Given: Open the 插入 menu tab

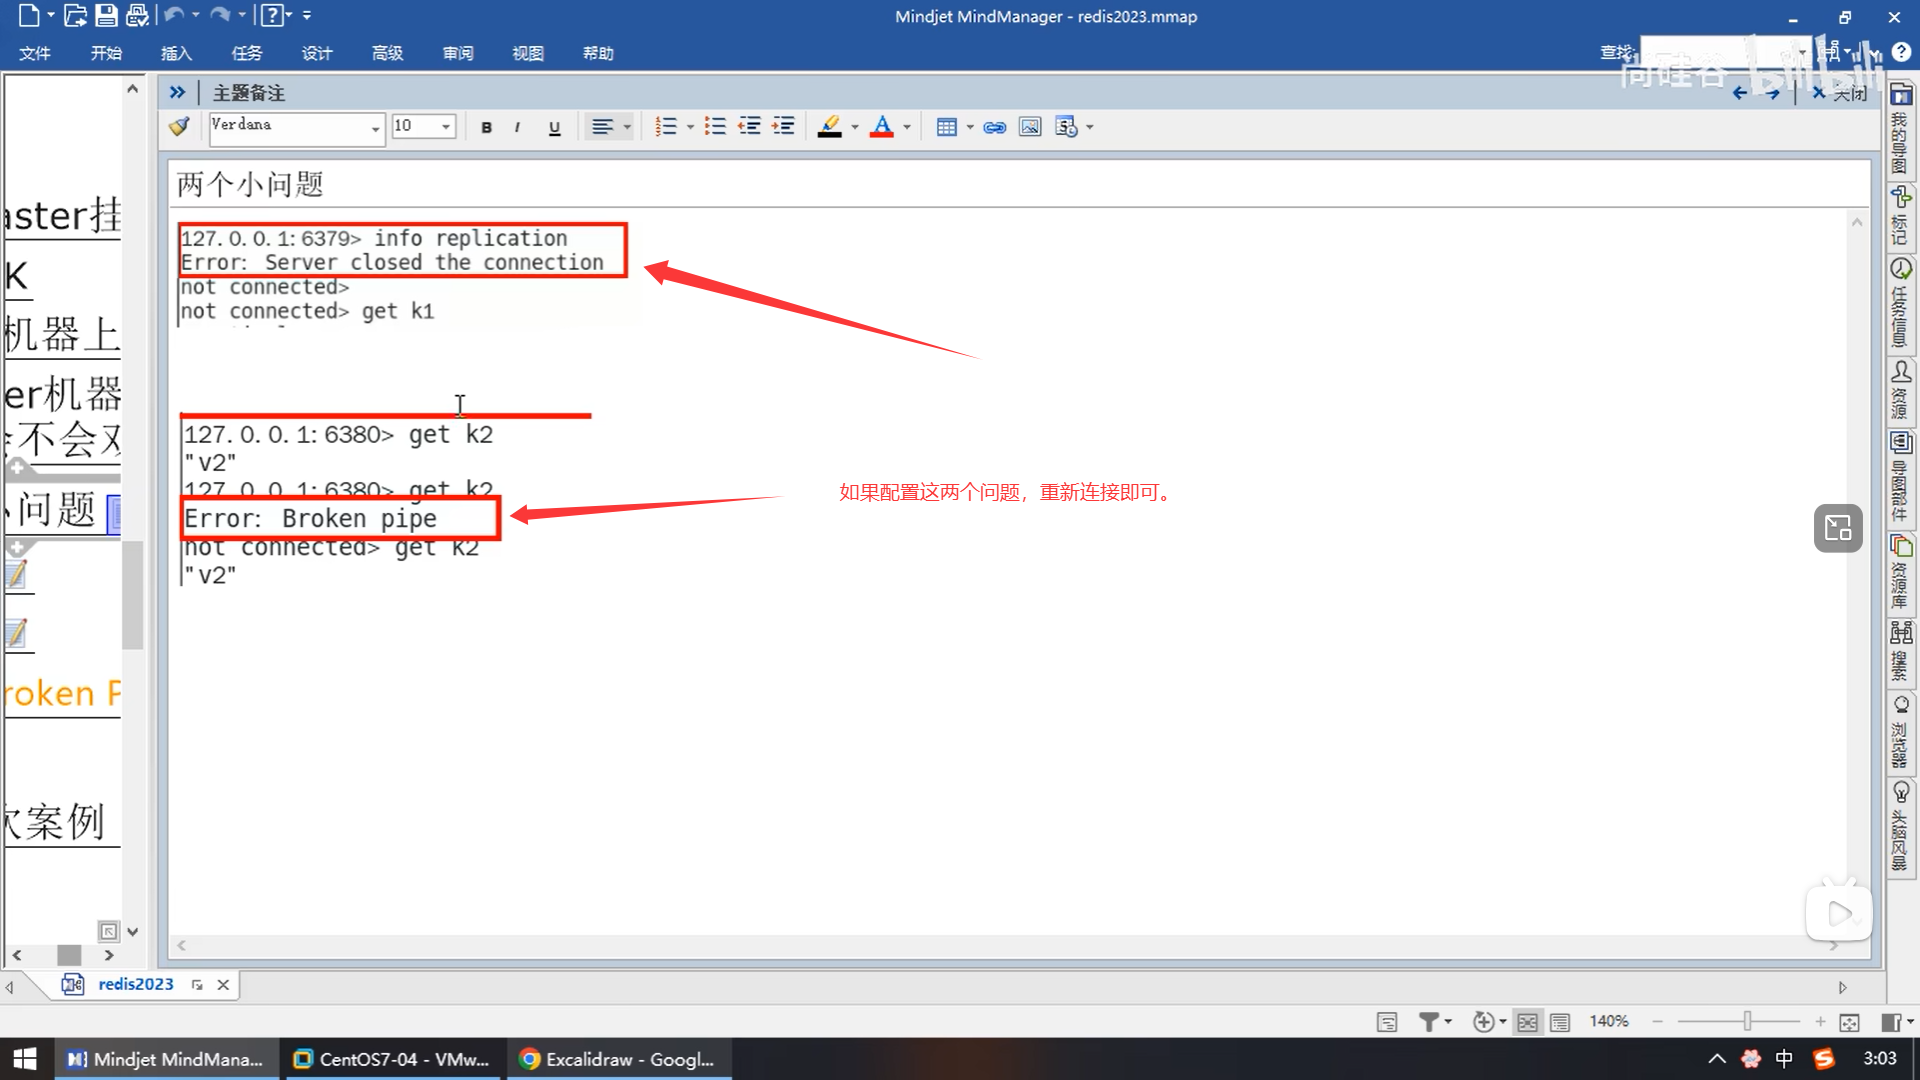Looking at the screenshot, I should [176, 53].
